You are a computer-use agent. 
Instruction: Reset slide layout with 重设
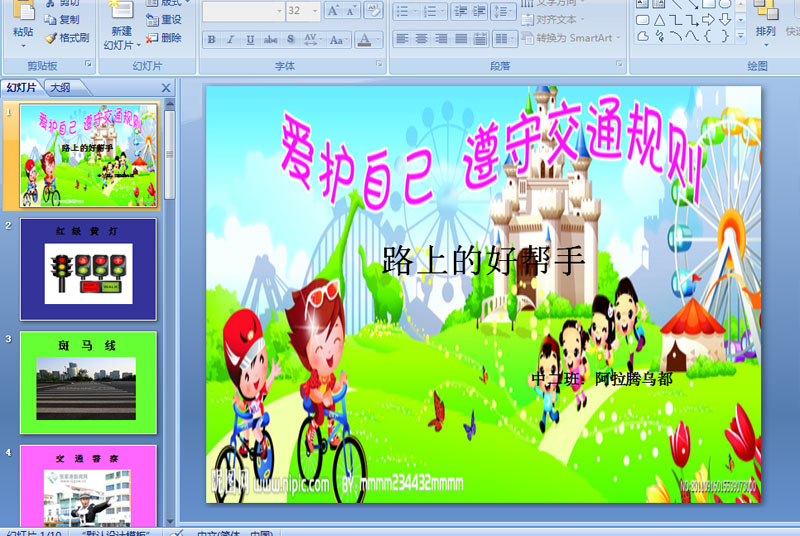click(x=163, y=19)
